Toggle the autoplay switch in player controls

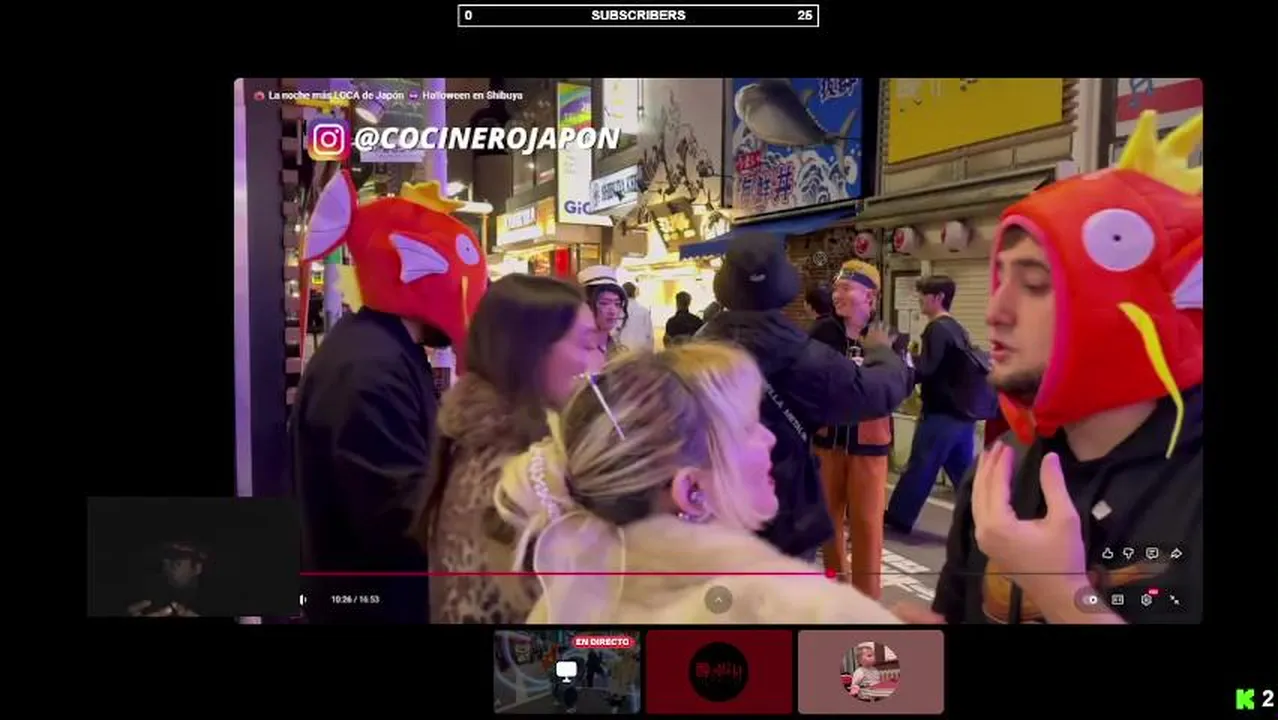coord(1090,600)
